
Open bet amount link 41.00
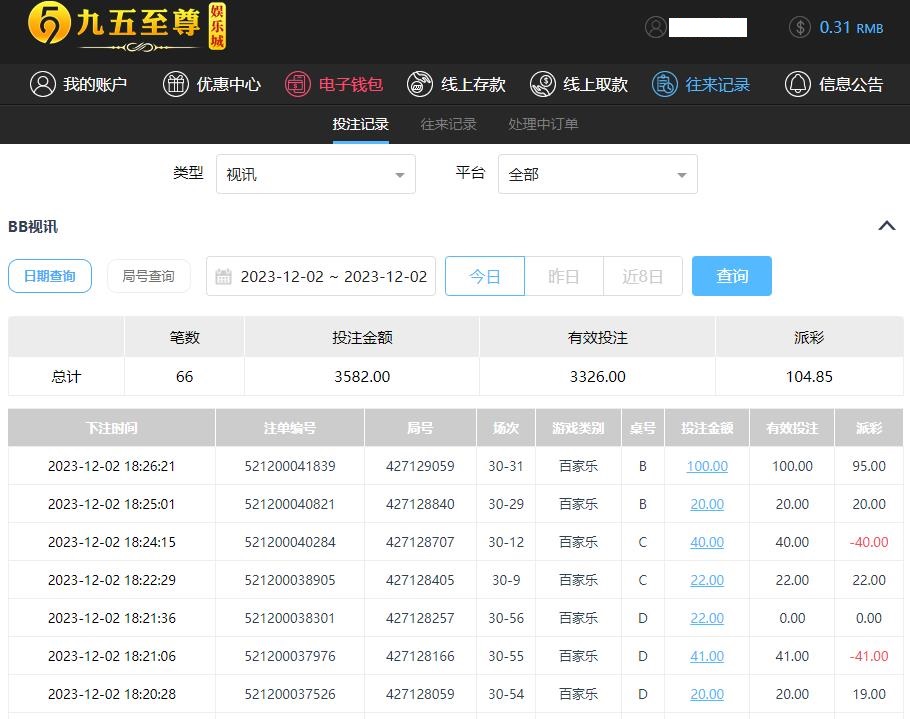tap(707, 656)
